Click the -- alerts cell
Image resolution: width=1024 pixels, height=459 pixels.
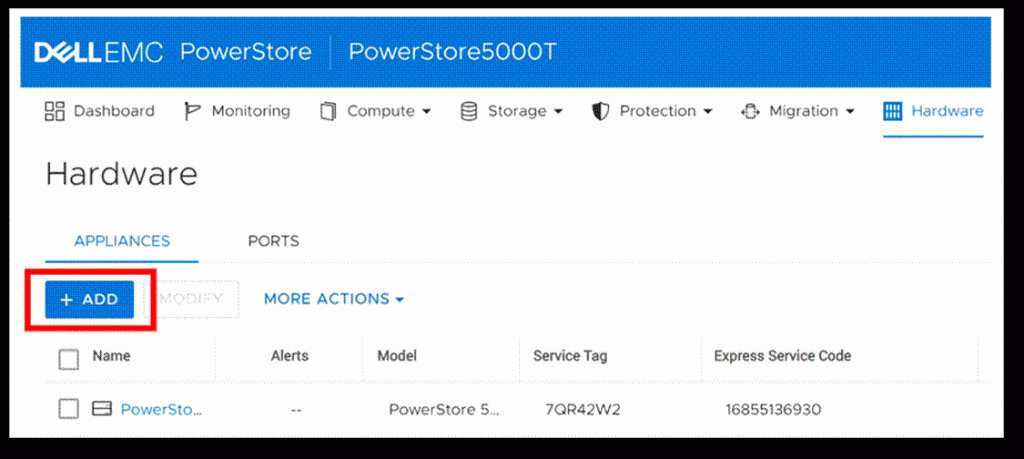[x=296, y=411]
